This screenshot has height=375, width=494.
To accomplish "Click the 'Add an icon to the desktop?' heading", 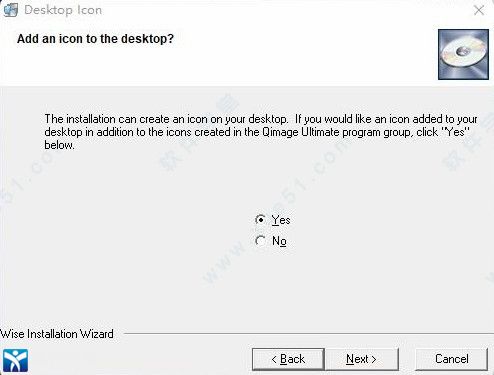I will pyautogui.click(x=95, y=39).
